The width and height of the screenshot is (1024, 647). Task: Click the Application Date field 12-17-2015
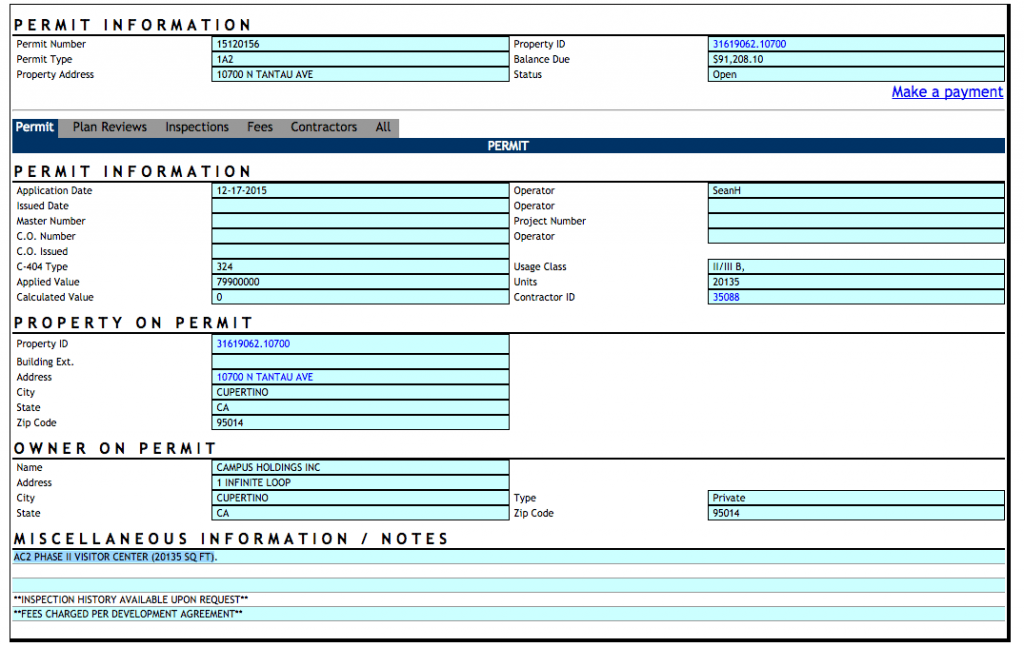pyautogui.click(x=360, y=190)
